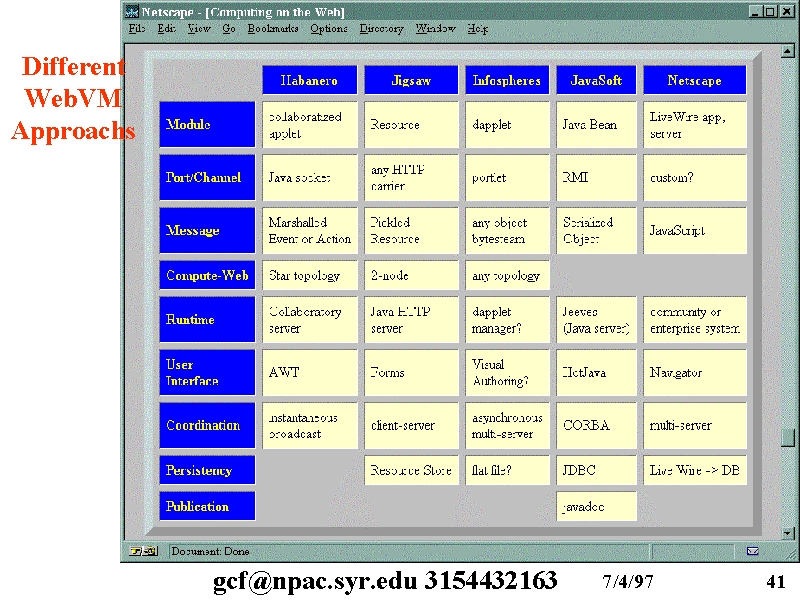This screenshot has height=600, width=800.
Task: Click the "custom?" cell
Action: coord(695,178)
